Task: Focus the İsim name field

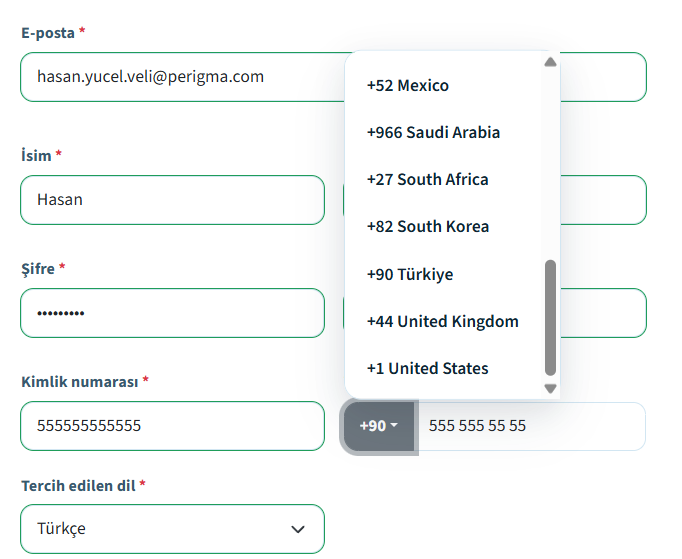Action: click(x=172, y=200)
